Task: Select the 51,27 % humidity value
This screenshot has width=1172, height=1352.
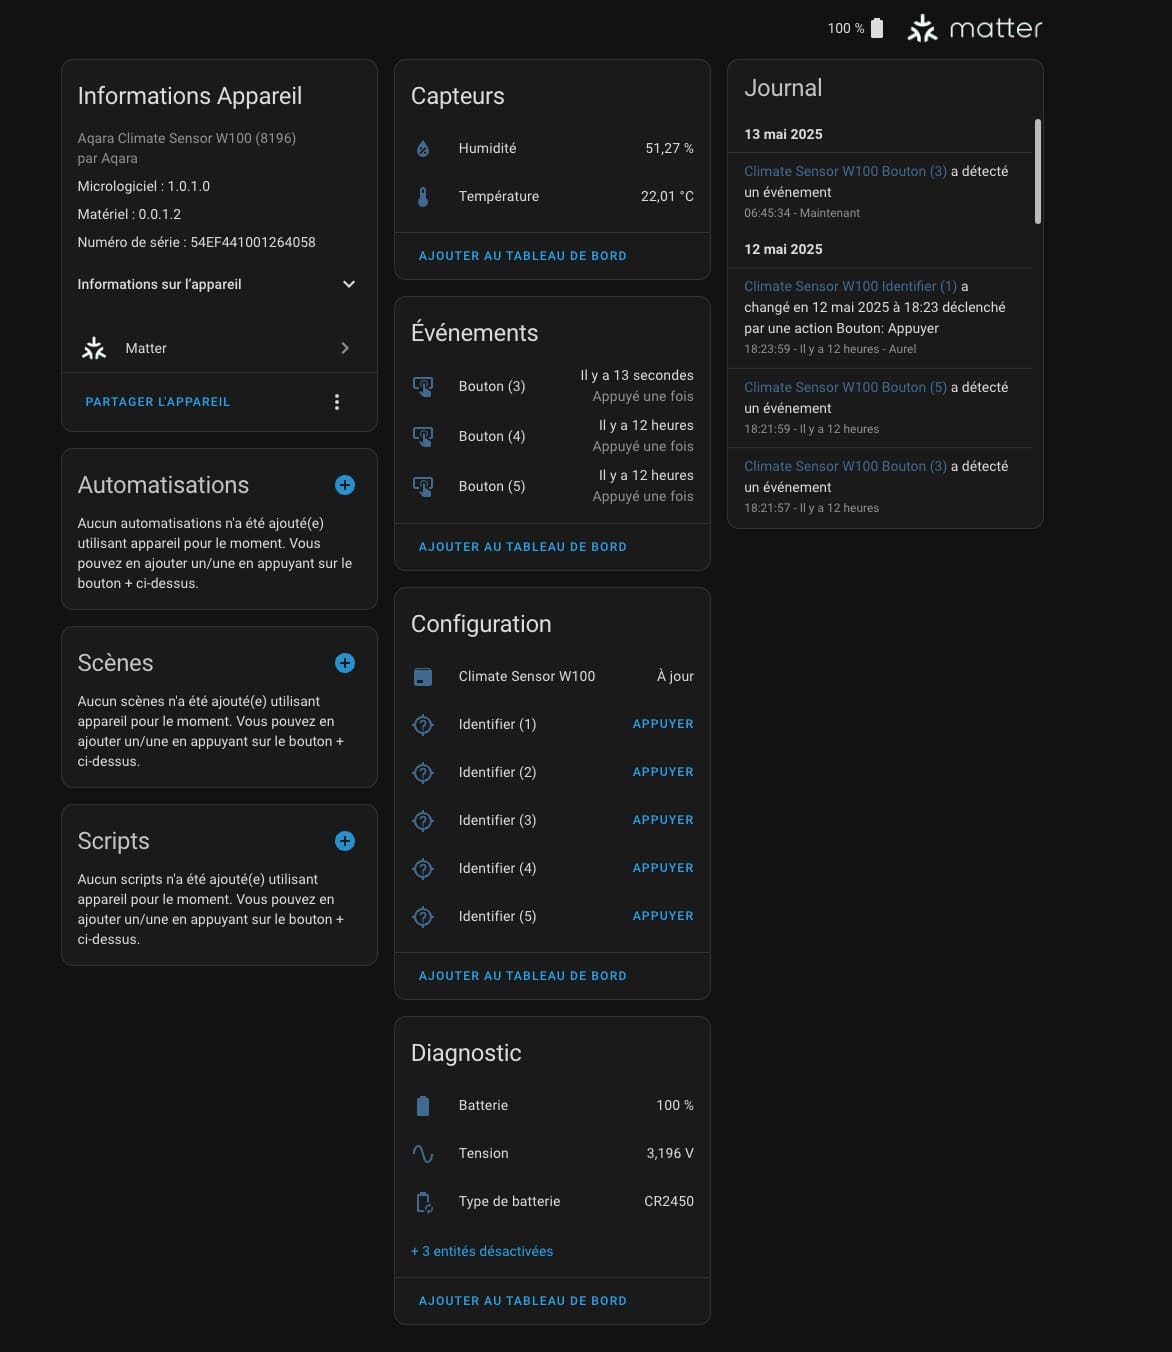Action: click(x=669, y=148)
